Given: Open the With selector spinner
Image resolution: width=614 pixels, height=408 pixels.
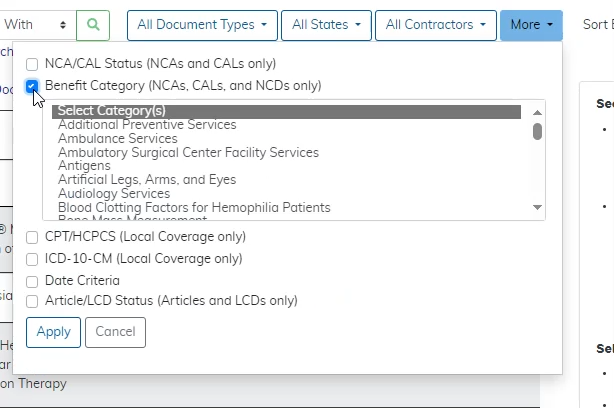Looking at the screenshot, I should point(64,25).
